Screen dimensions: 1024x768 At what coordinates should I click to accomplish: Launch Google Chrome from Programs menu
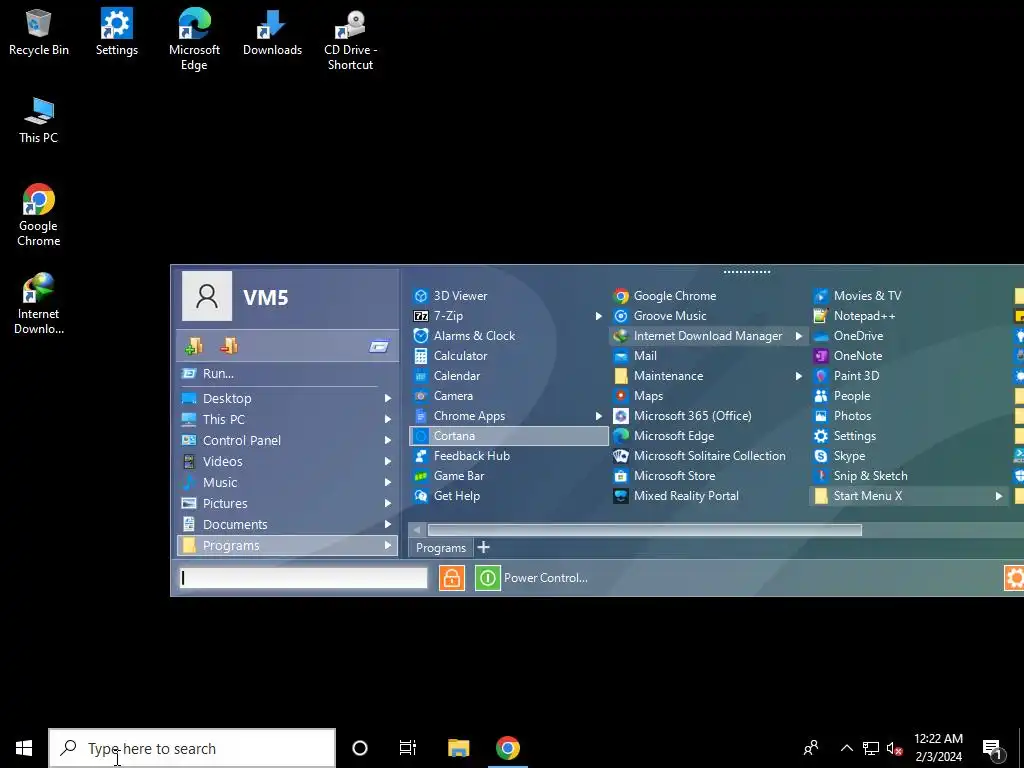click(x=709, y=296)
